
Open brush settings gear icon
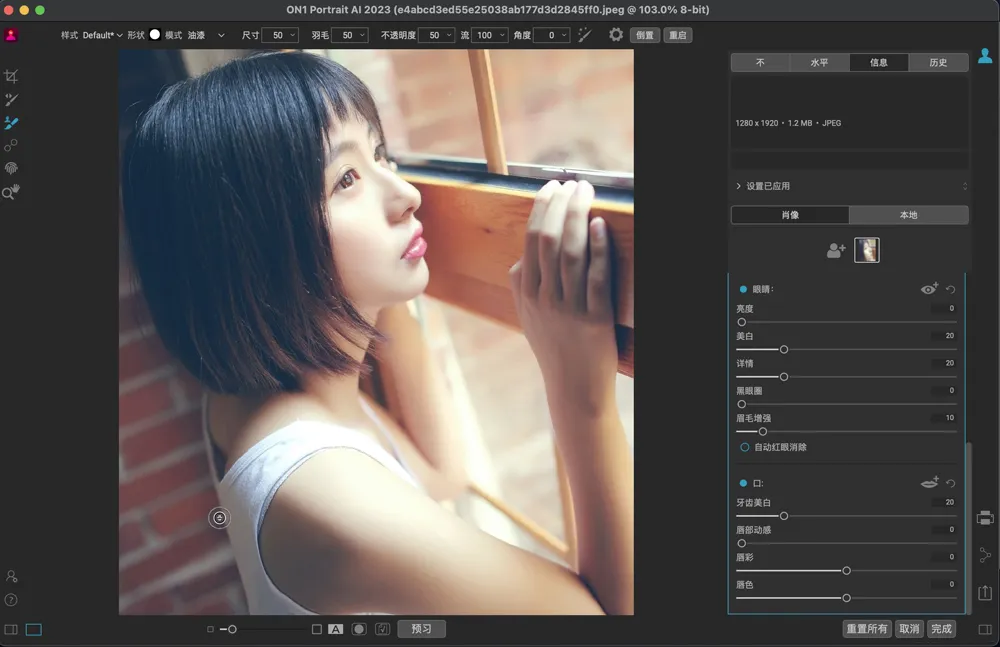(x=615, y=35)
